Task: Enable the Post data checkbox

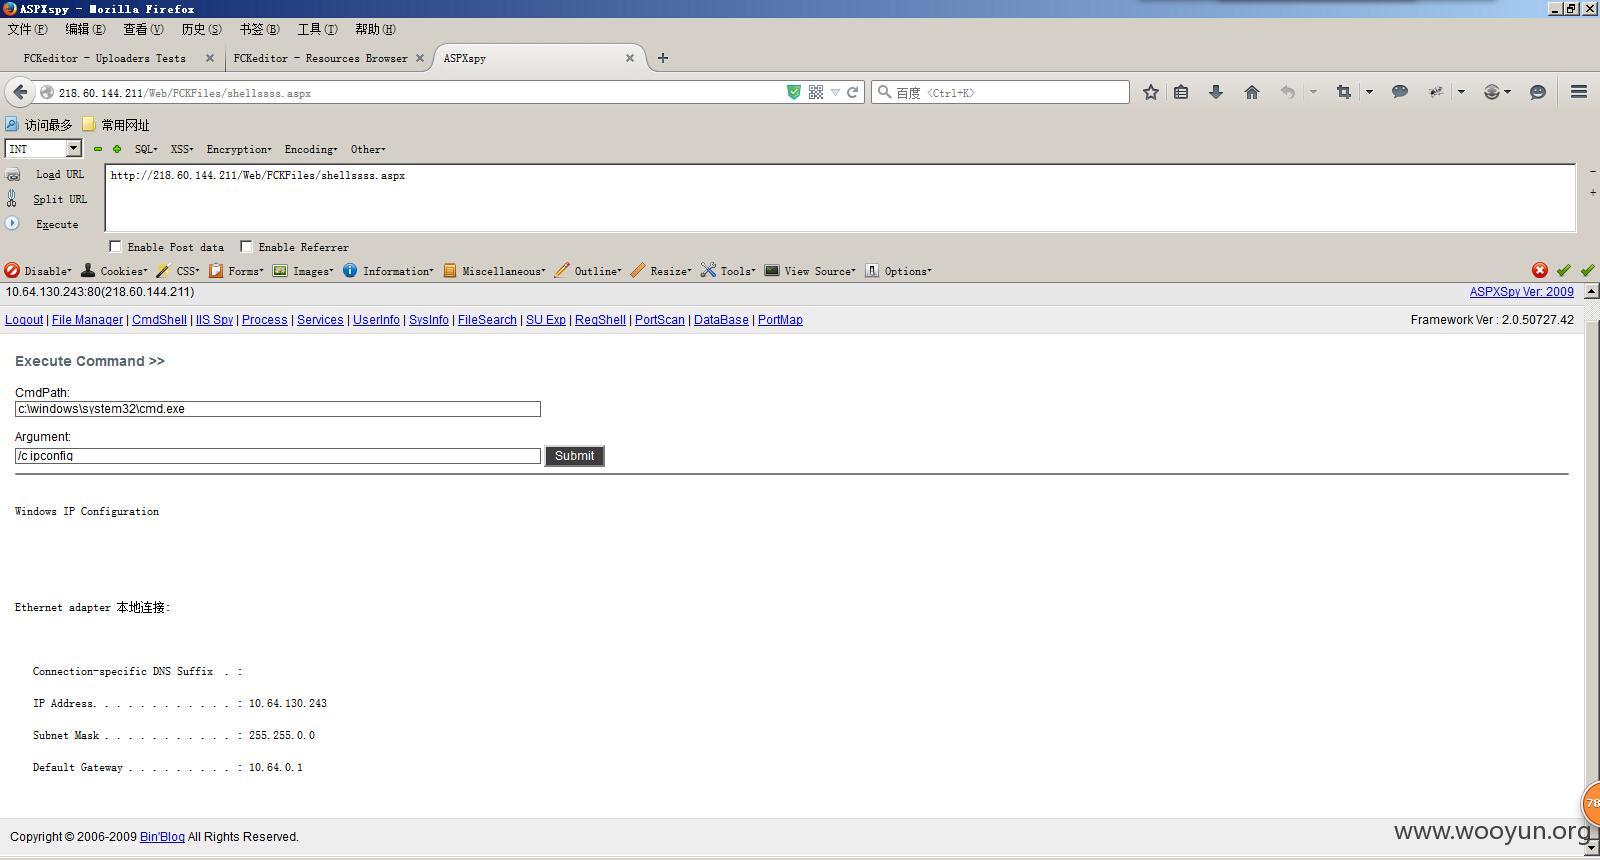Action: point(115,246)
